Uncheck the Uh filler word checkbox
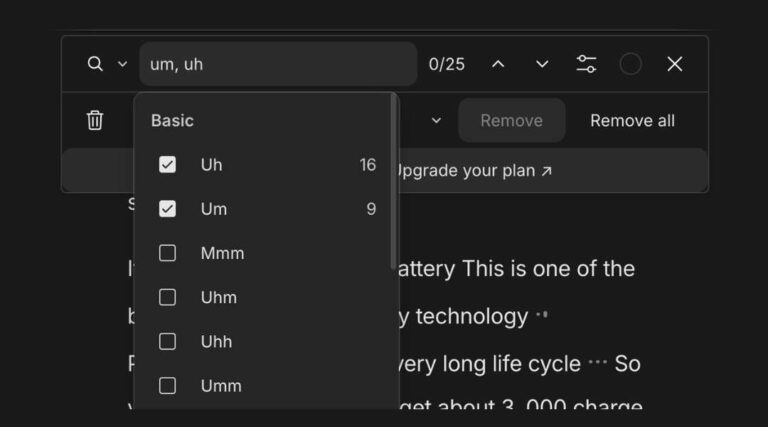 168,165
